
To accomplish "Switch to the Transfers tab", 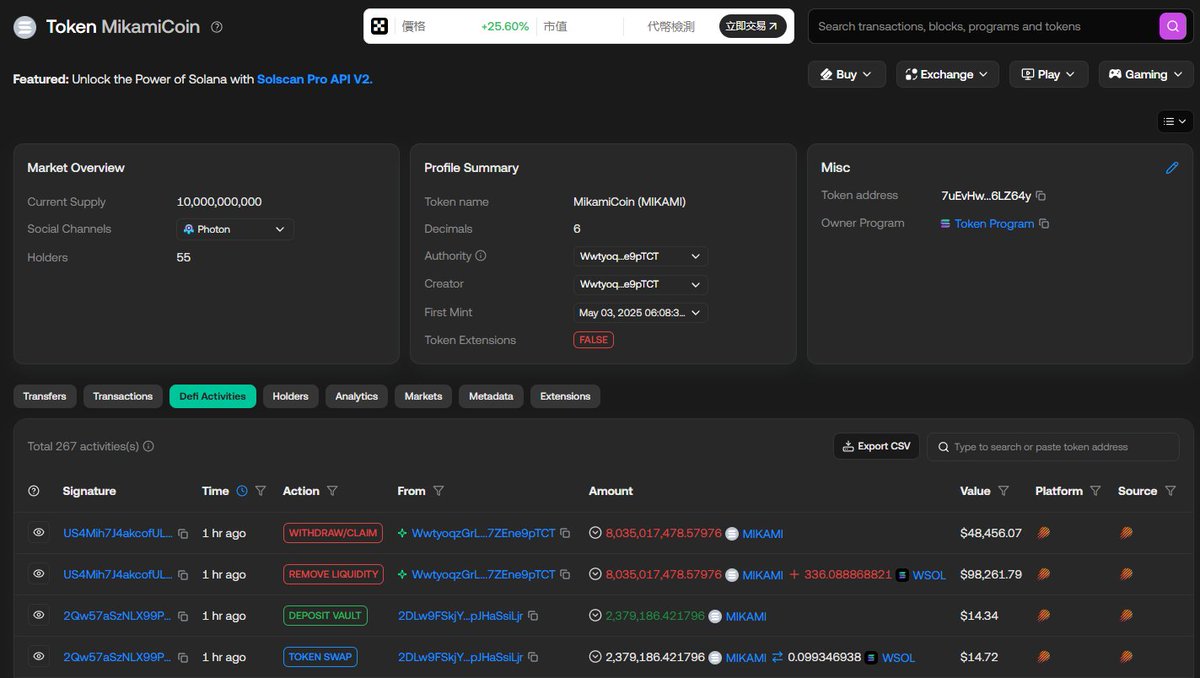I will 45,396.
